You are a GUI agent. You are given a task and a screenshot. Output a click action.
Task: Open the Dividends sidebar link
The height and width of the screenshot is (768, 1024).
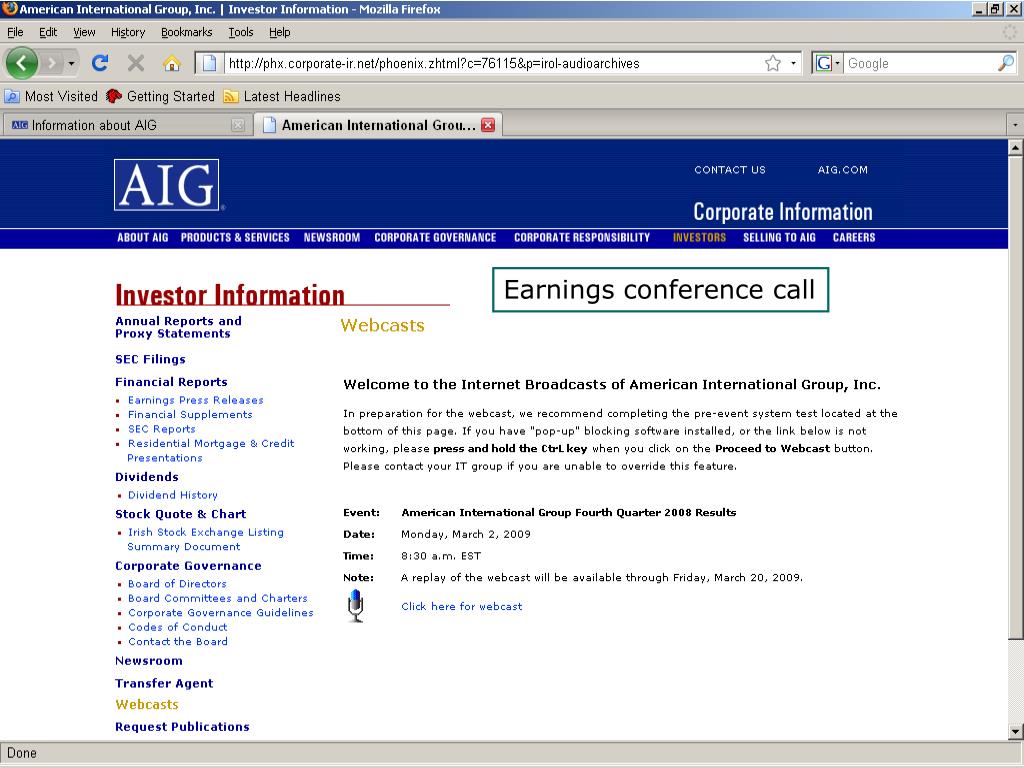point(146,477)
